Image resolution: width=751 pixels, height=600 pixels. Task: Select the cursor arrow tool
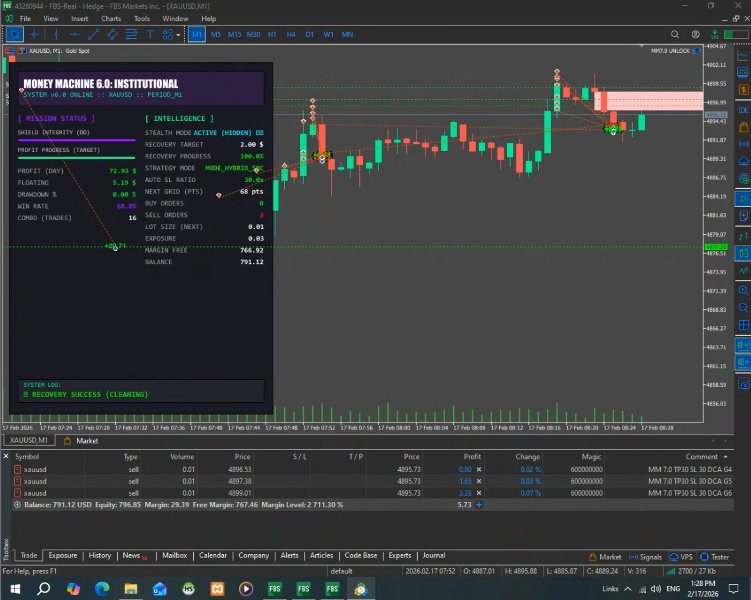[x=15, y=34]
